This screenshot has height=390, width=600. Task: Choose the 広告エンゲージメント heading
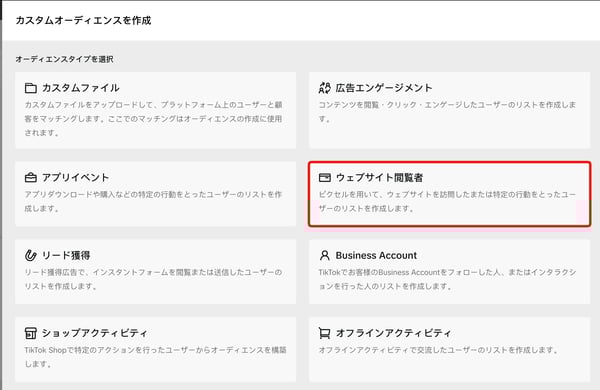tap(384, 88)
